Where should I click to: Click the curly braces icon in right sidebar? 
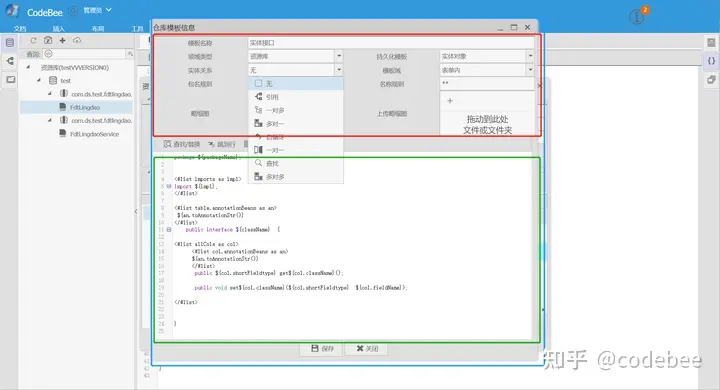click(711, 61)
